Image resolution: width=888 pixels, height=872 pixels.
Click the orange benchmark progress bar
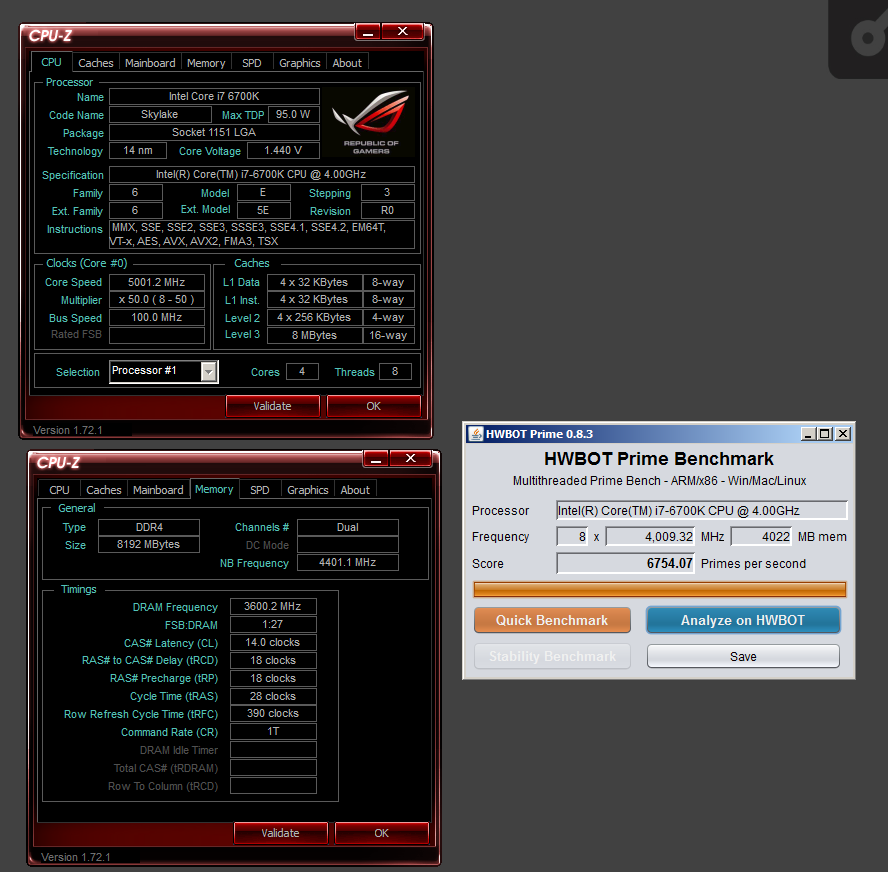click(x=660, y=589)
